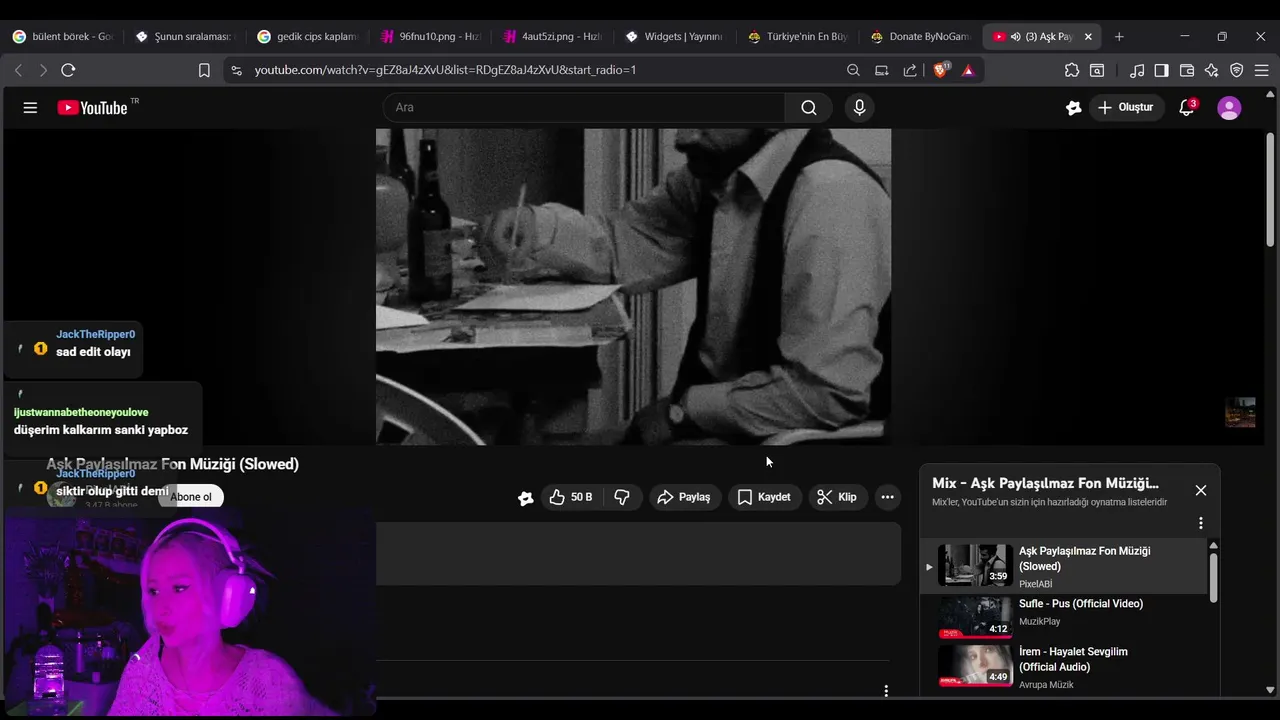Switch to bülent börek Google tab

click(x=63, y=36)
